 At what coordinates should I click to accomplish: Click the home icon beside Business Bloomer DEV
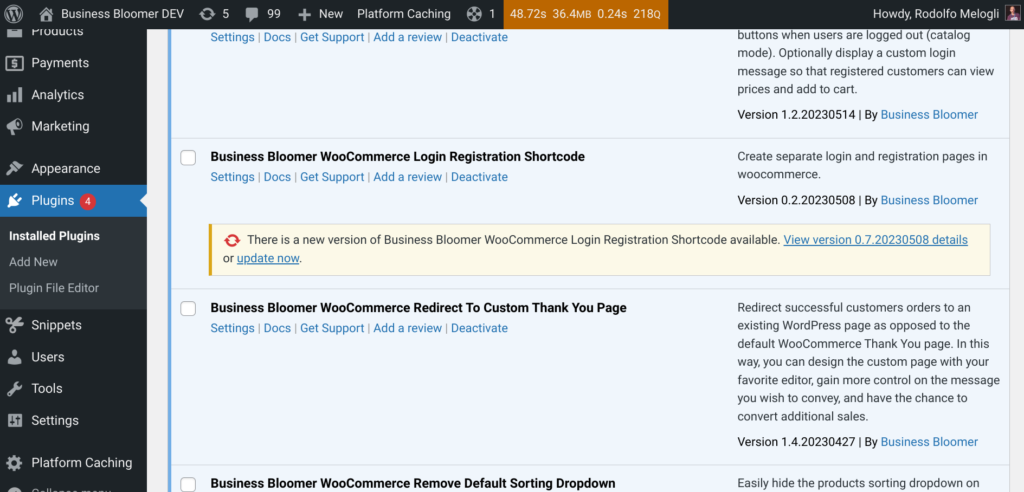point(46,14)
